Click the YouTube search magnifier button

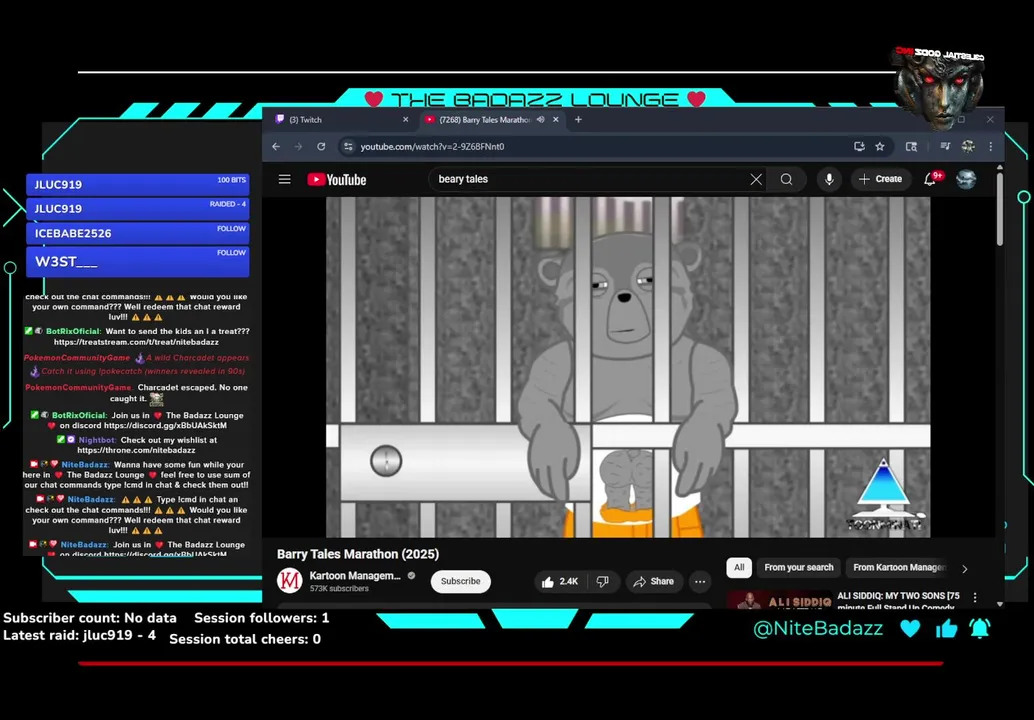pos(786,179)
